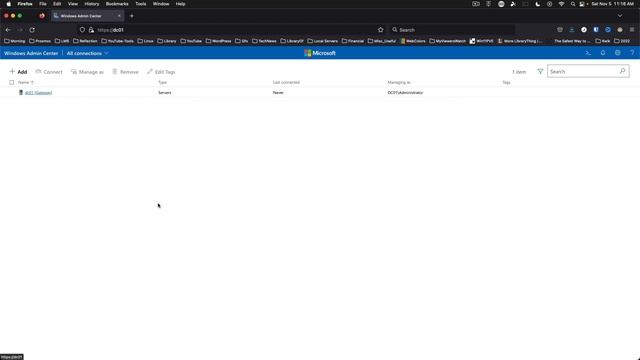Click the Windows Admin Center title link
Image resolution: width=640 pixels, height=360 pixels.
(31, 53)
